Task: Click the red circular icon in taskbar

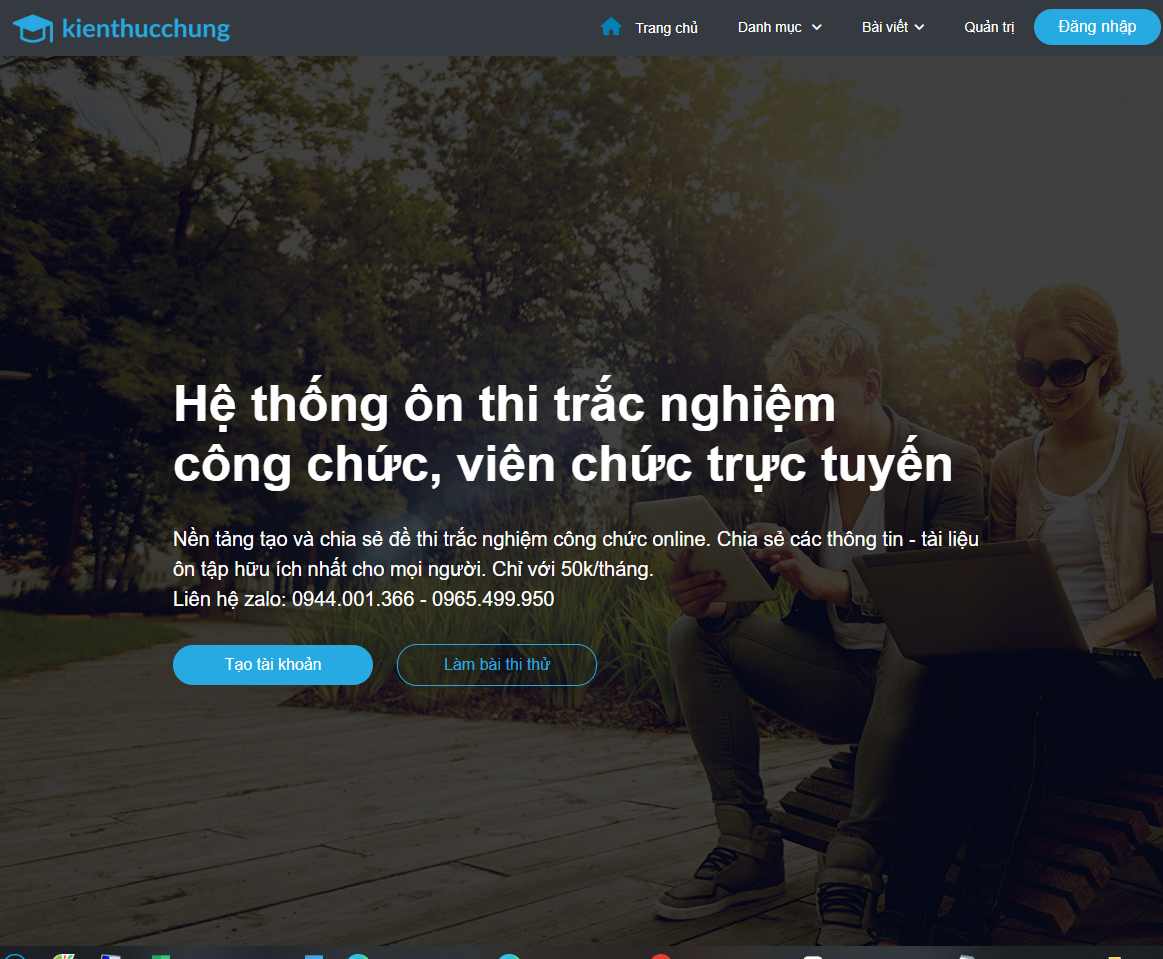Action: click(x=660, y=956)
